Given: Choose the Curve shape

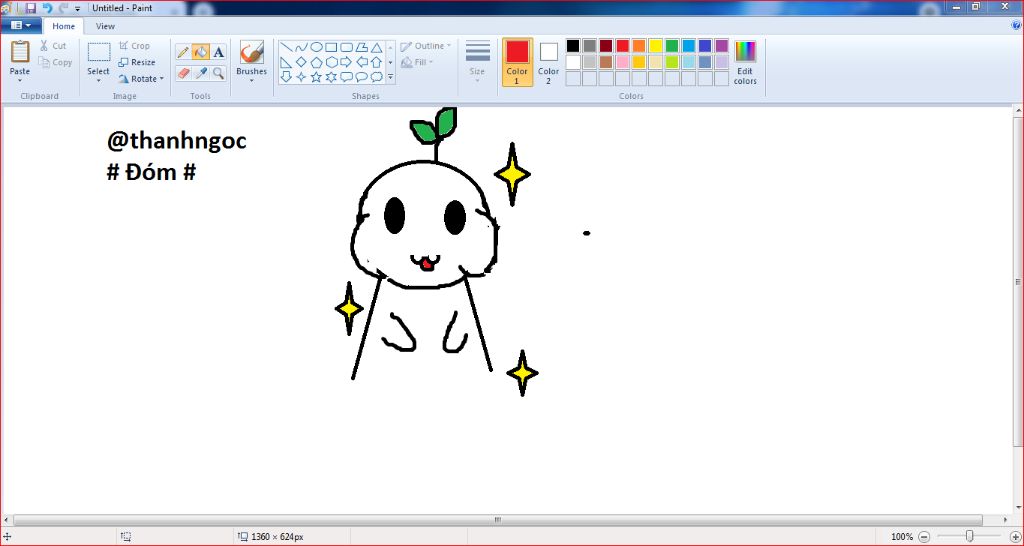Looking at the screenshot, I should tap(301, 47).
